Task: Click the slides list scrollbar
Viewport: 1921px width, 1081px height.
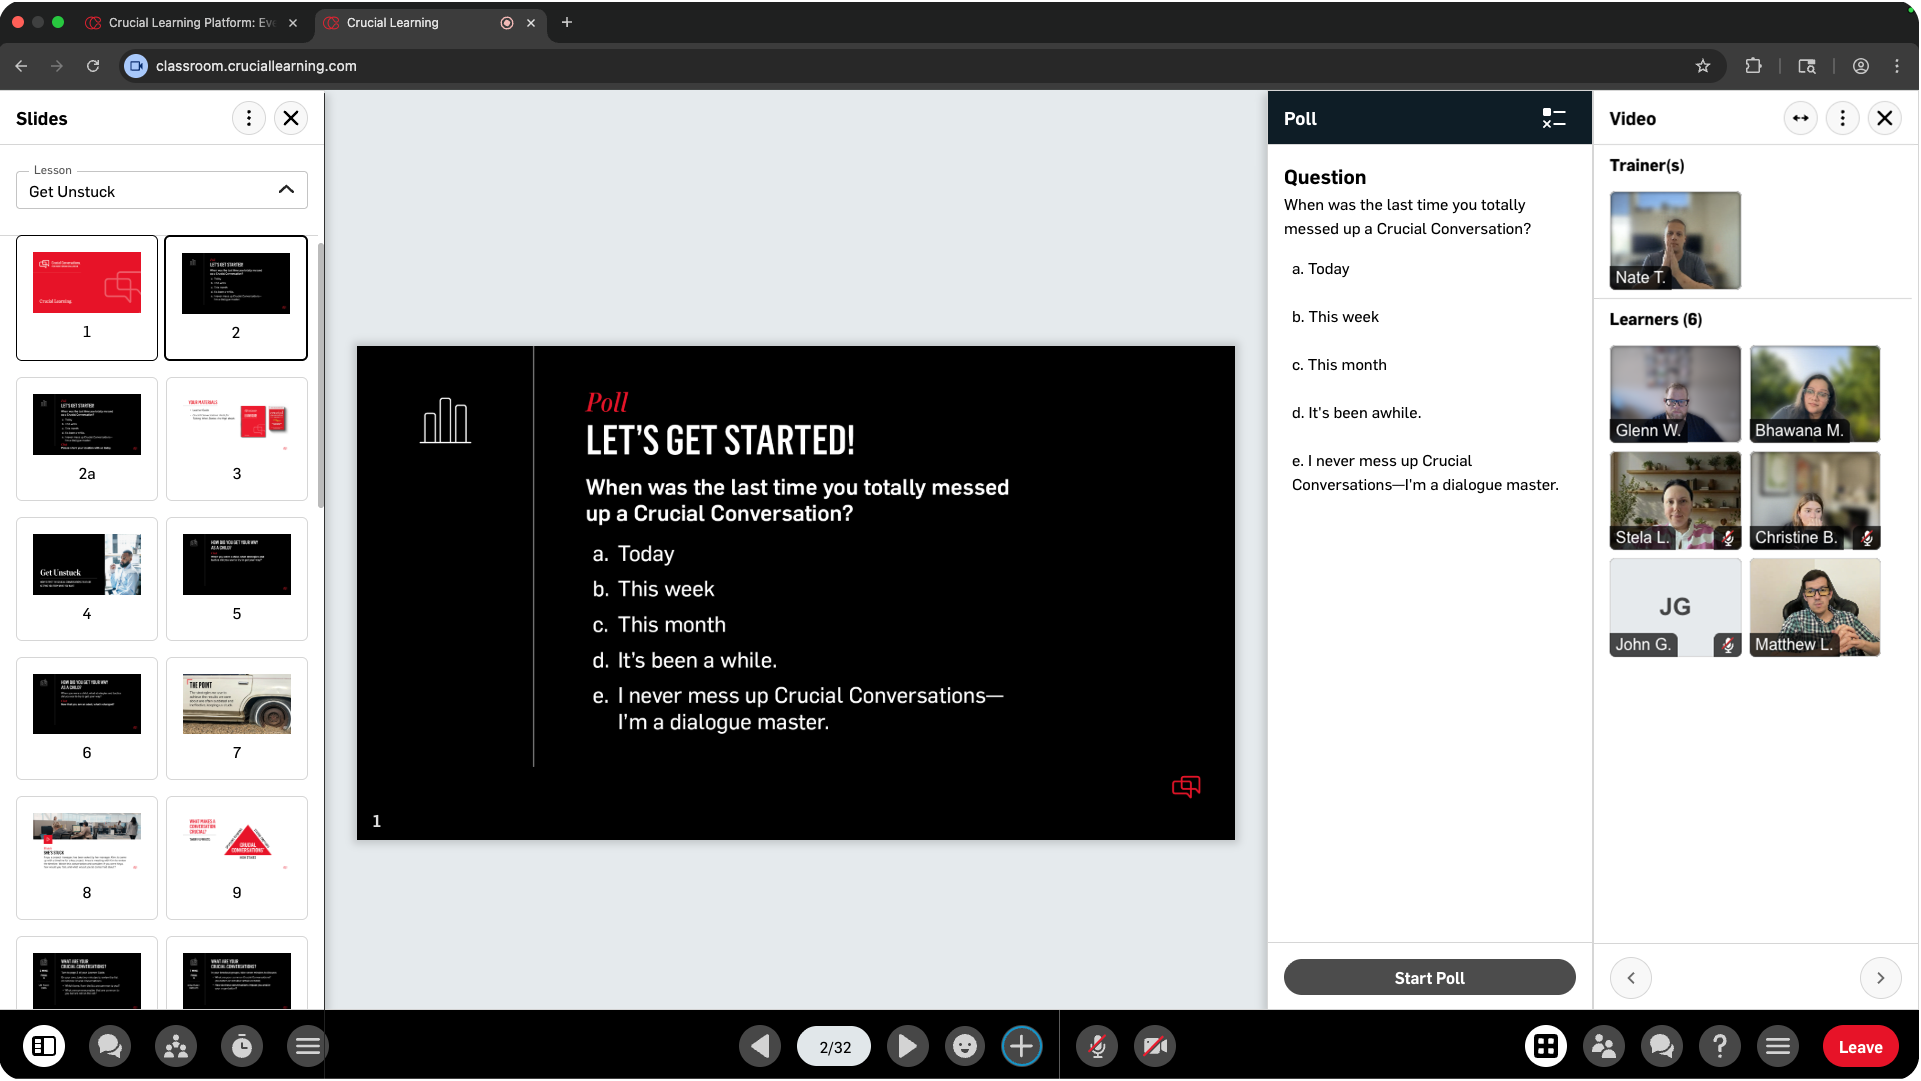Action: 320,375
